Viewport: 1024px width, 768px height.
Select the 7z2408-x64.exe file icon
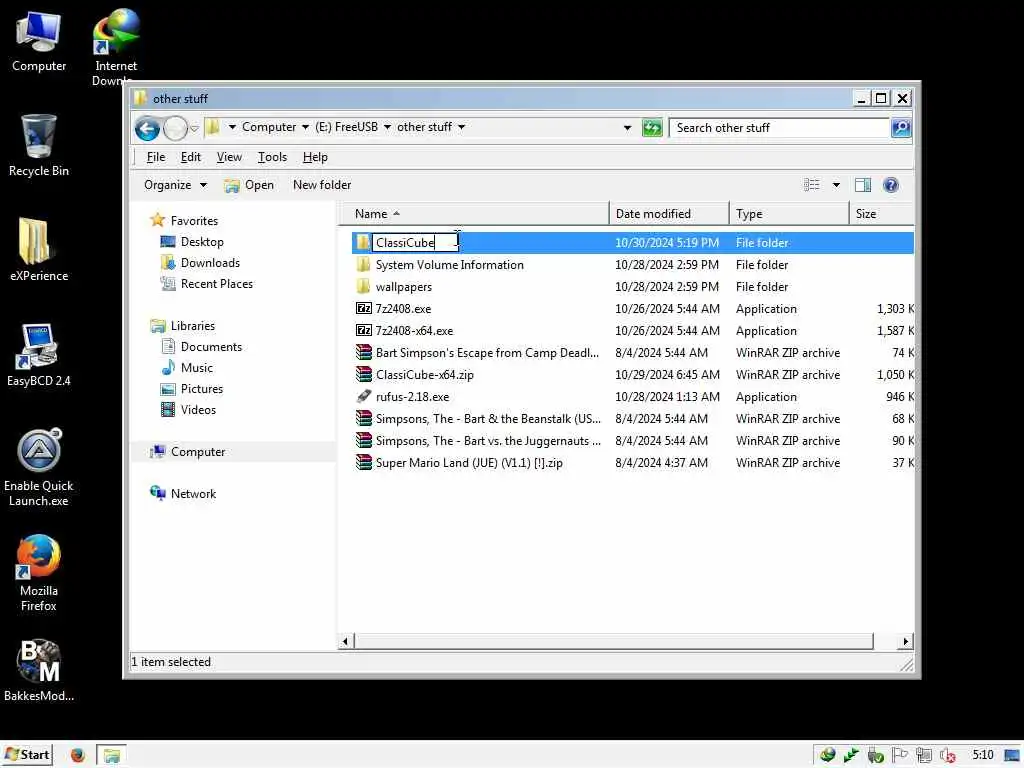364,330
